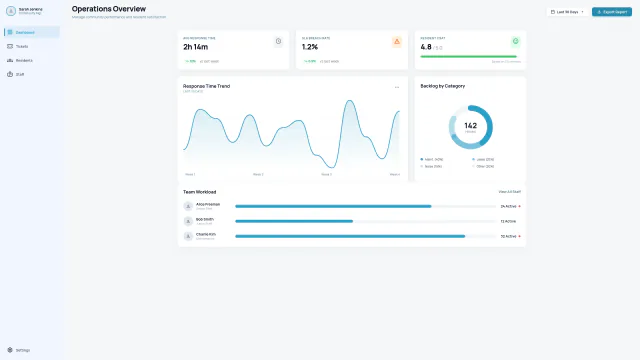Follow the View All Staff link
Image resolution: width=640 pixels, height=360 pixels.
click(509, 192)
